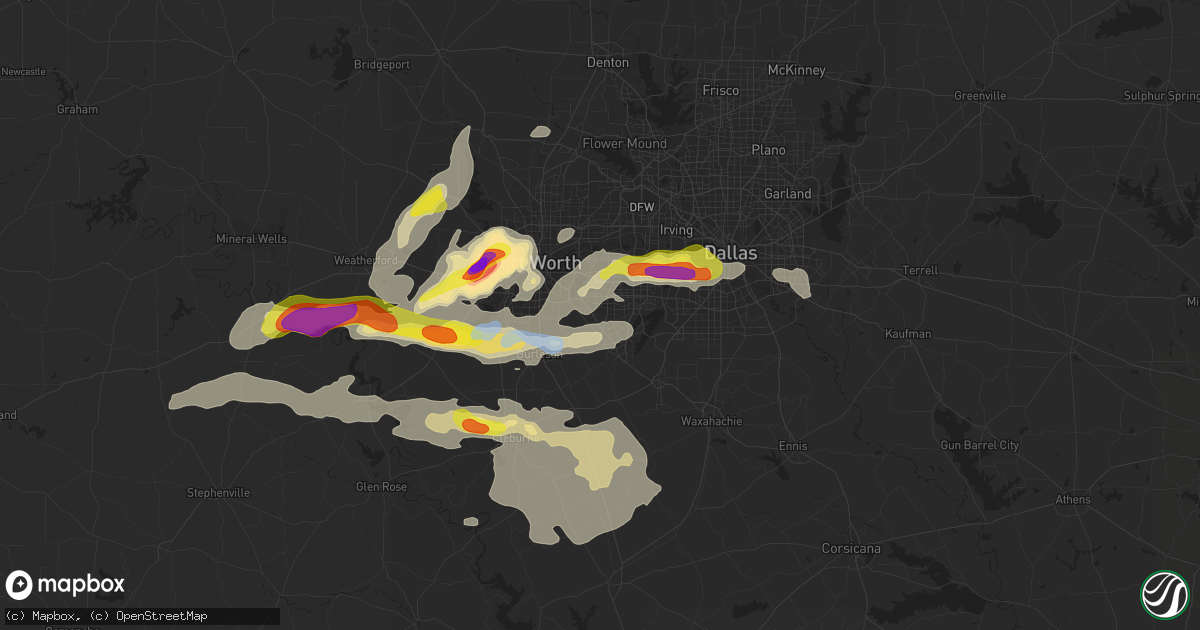Click the Graham town label
This screenshot has width=1200, height=630.
(77, 109)
